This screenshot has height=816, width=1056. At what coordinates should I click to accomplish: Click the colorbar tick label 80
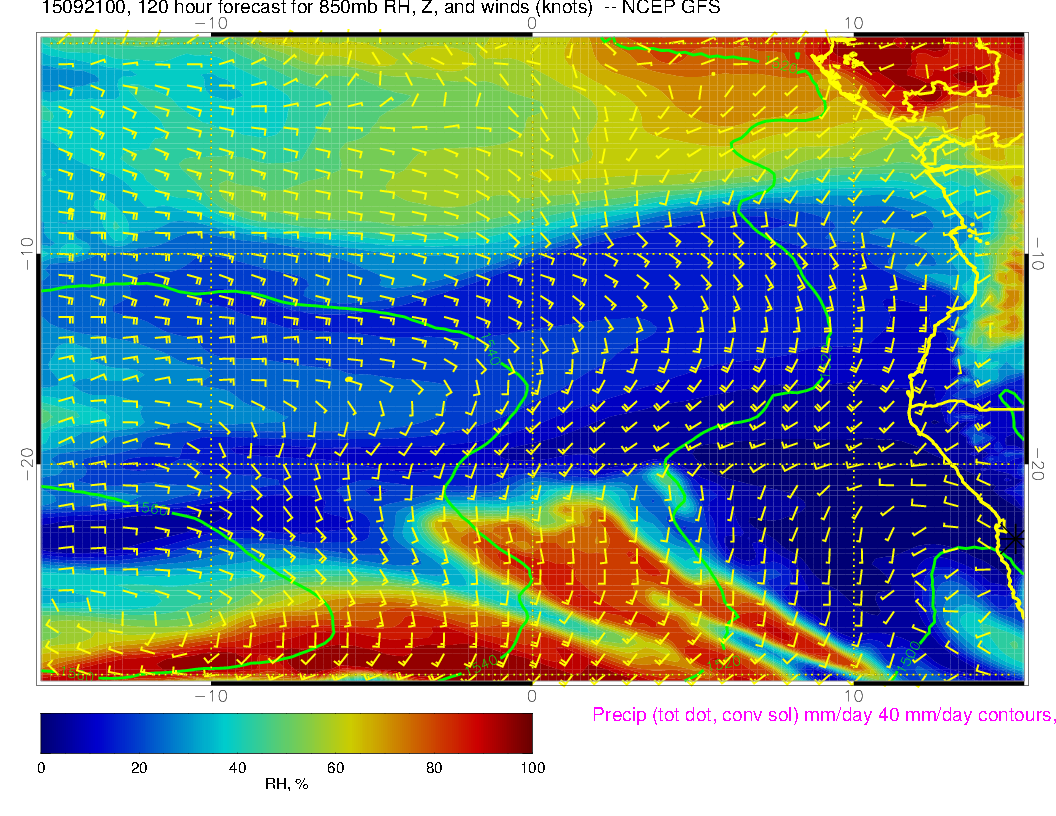click(x=434, y=767)
